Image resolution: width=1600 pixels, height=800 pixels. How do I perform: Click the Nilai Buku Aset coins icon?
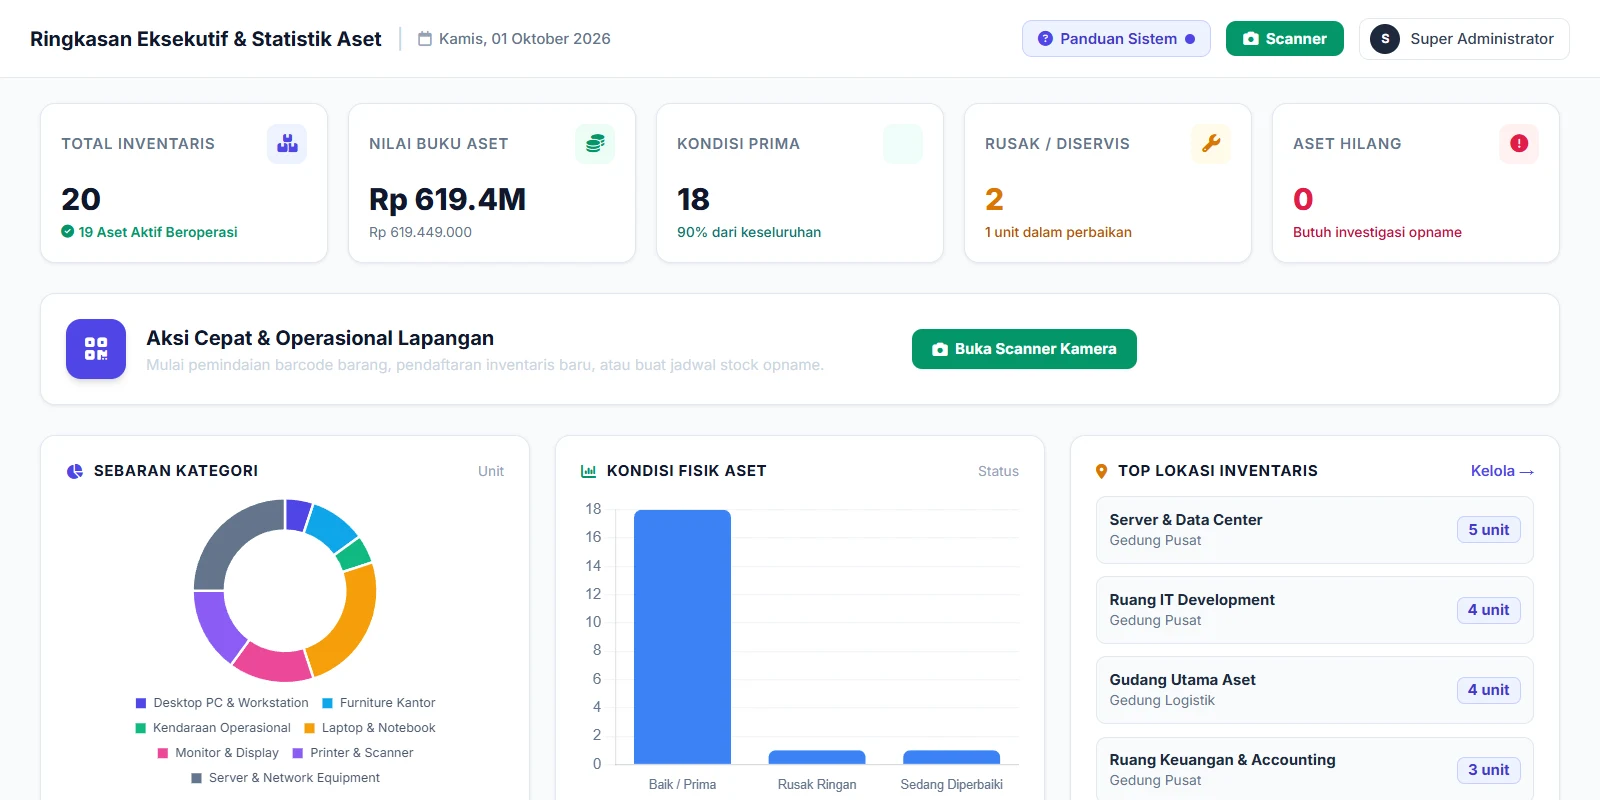(x=595, y=144)
